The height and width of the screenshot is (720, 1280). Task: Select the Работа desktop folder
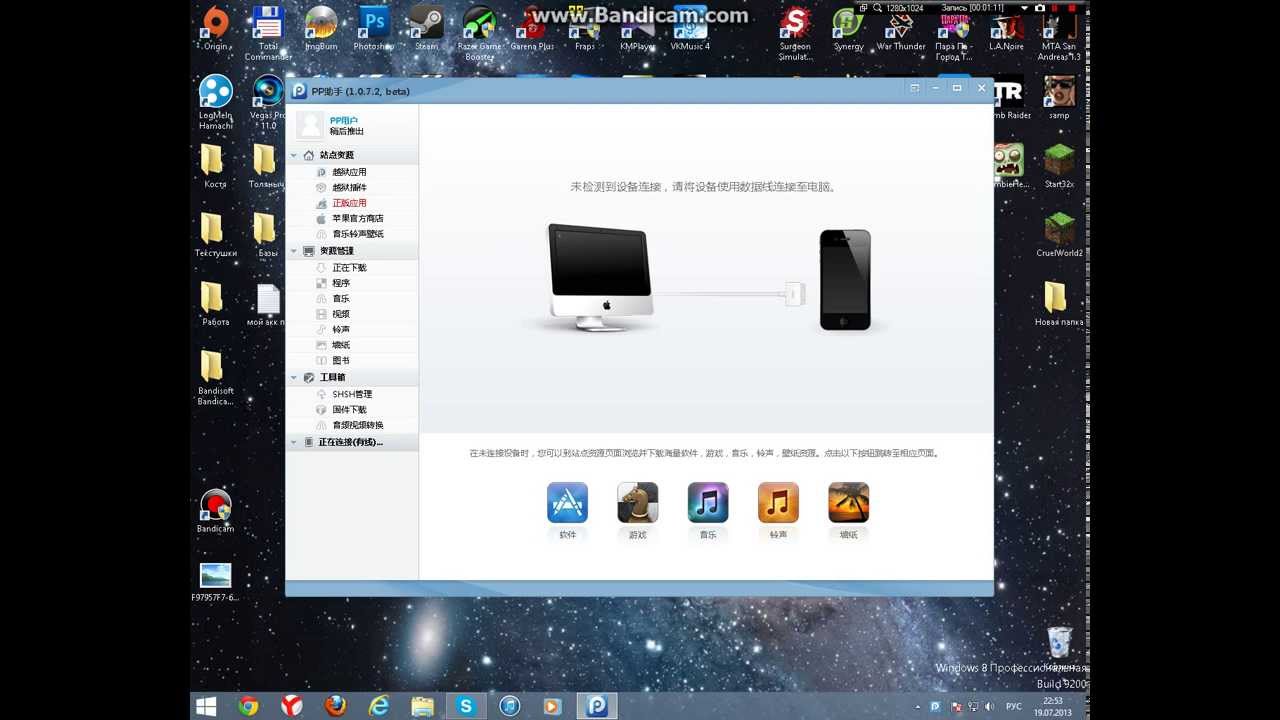(x=215, y=304)
